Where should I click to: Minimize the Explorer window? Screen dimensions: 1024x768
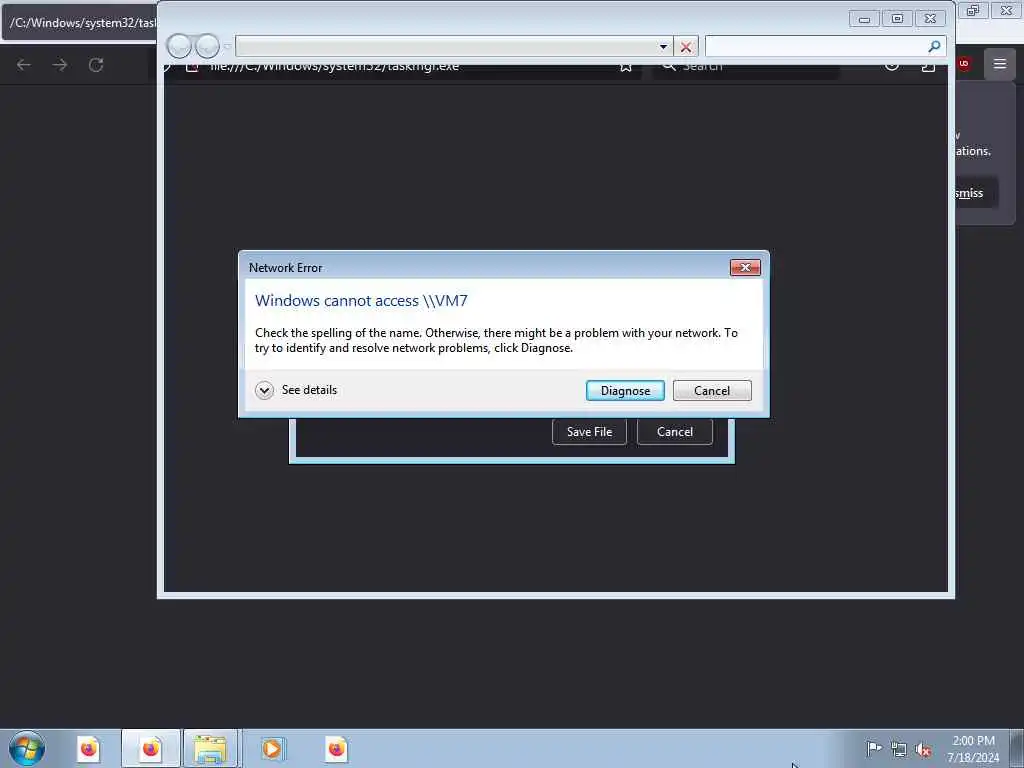865,19
